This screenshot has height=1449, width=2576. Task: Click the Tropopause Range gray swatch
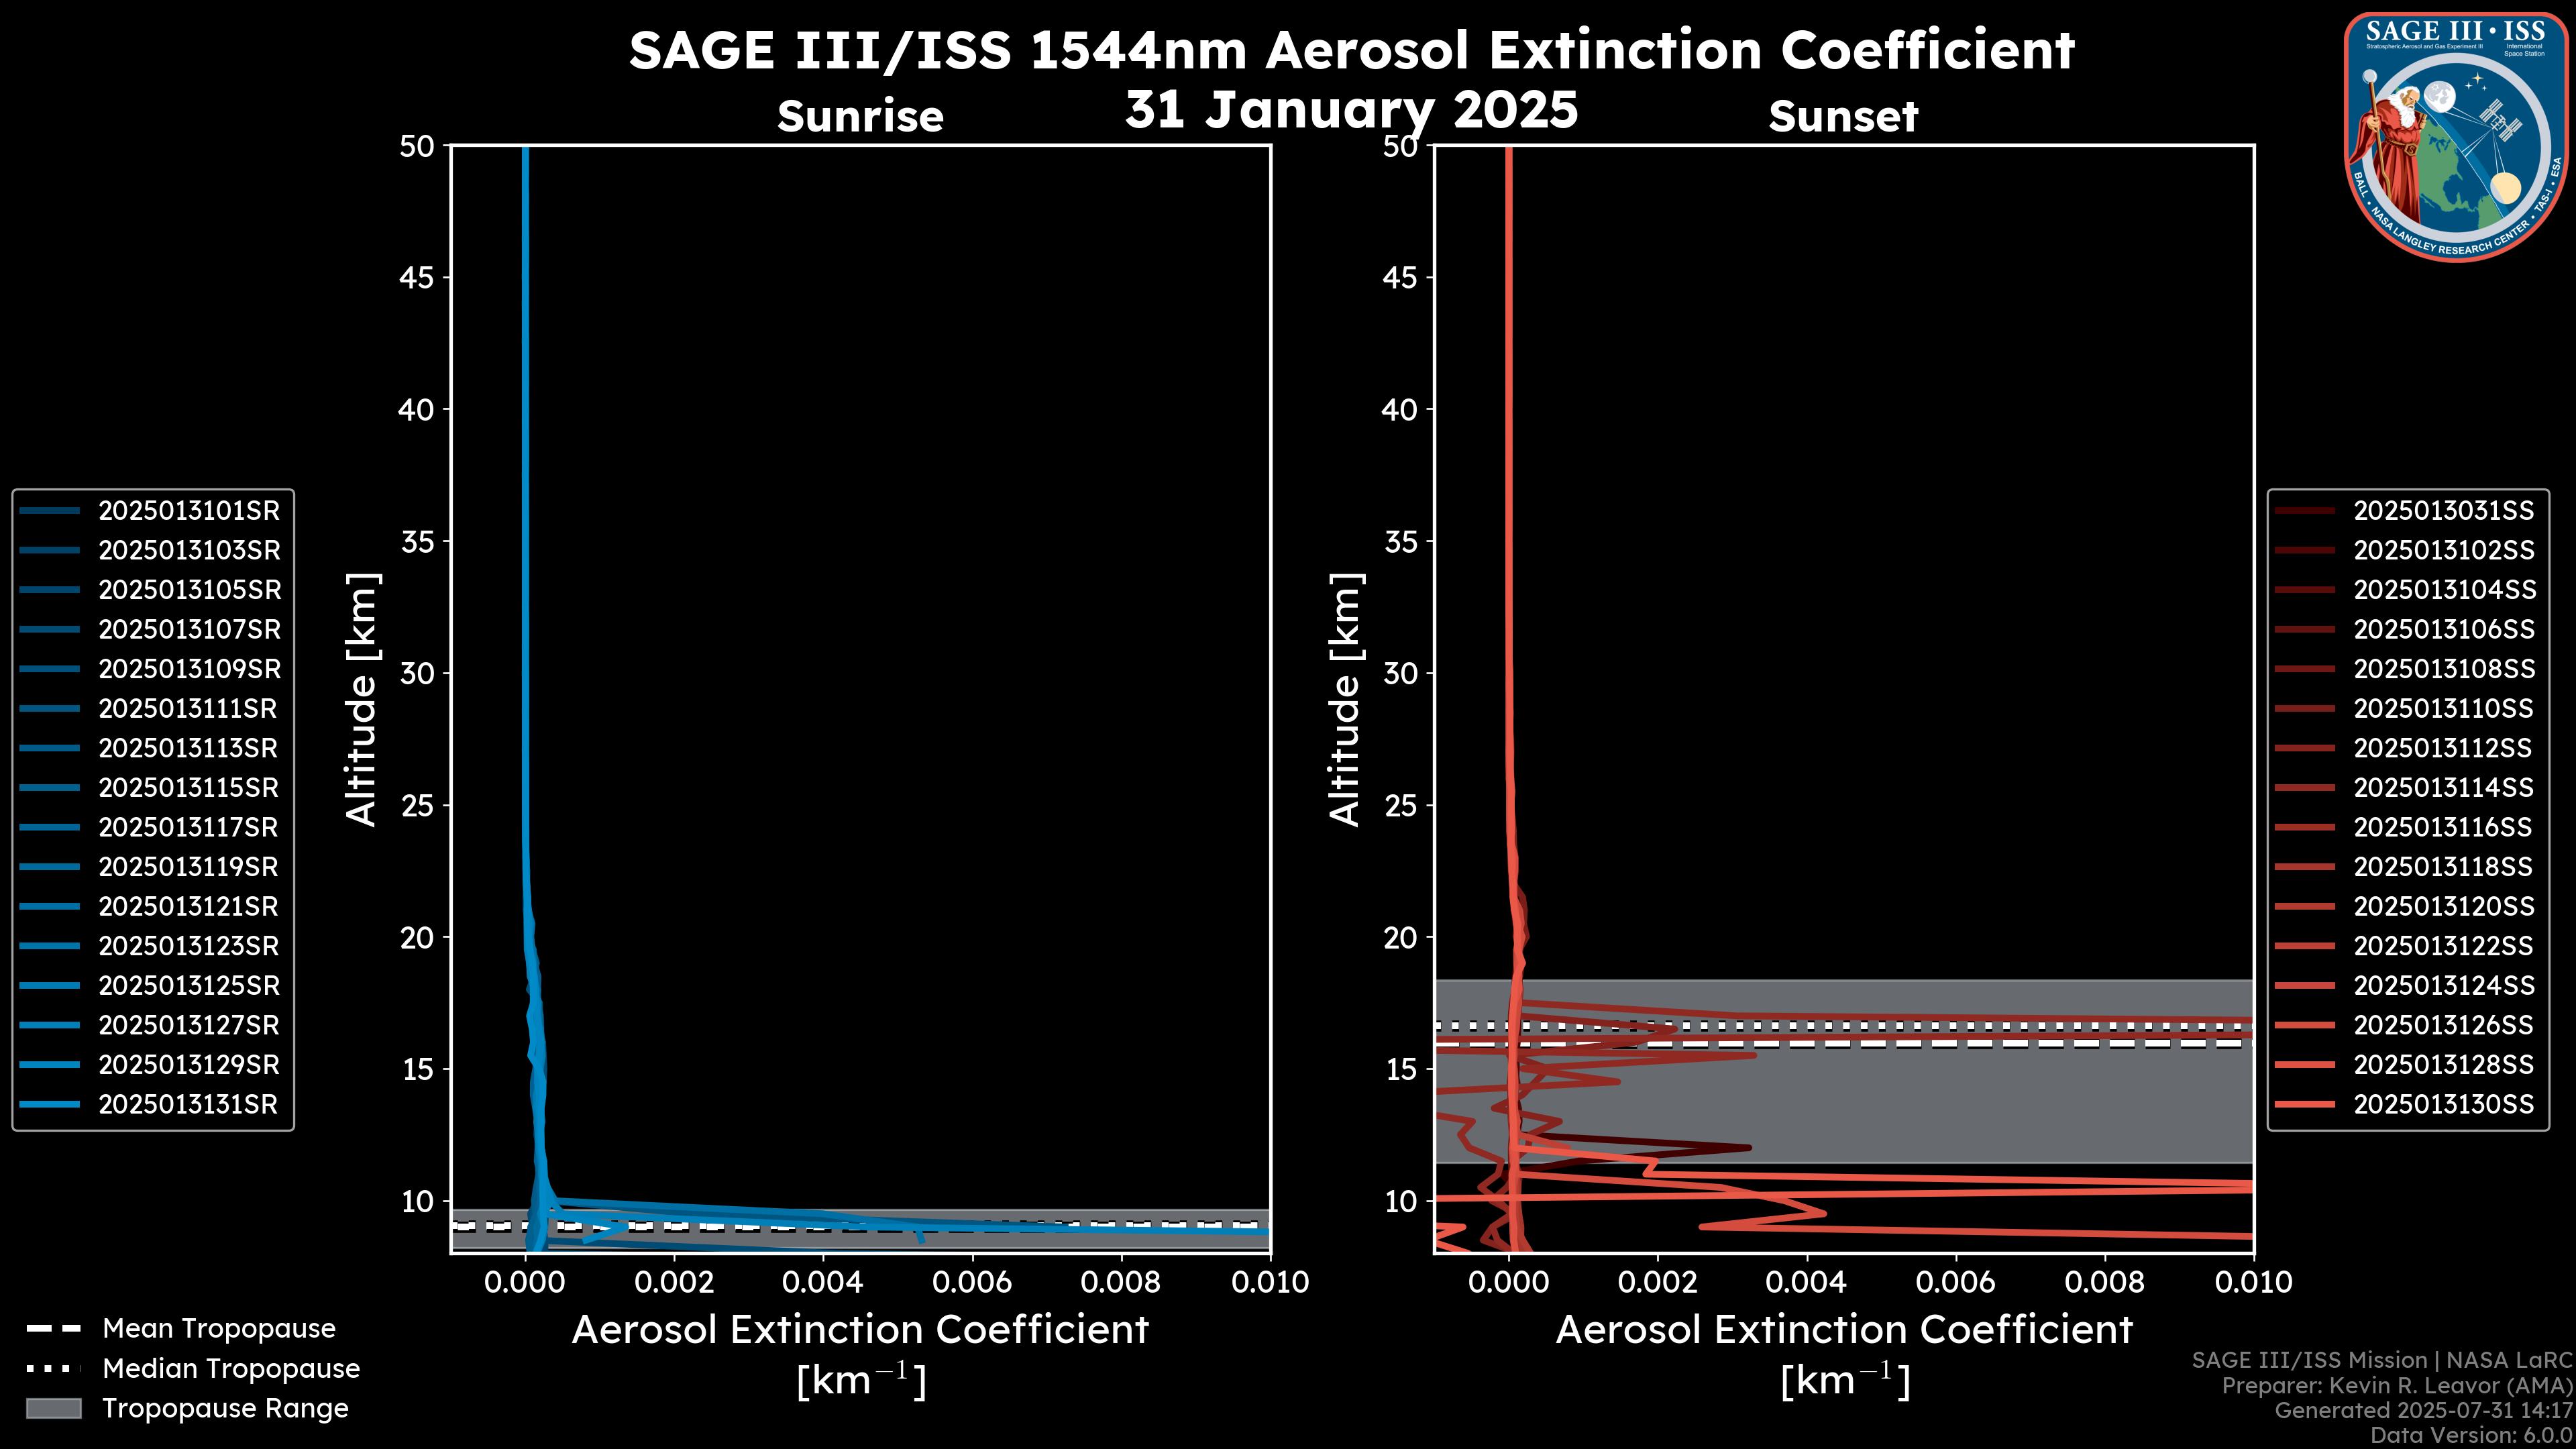click(53, 1408)
